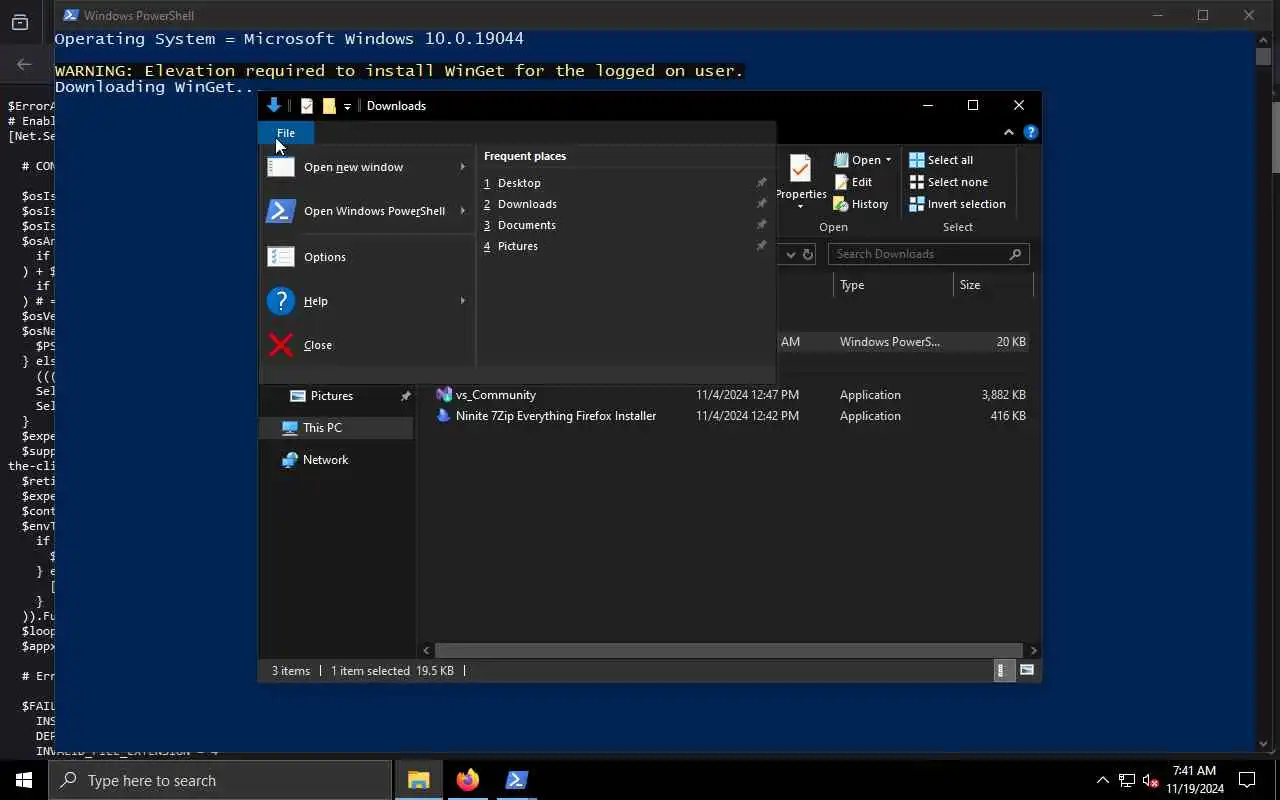Switch to large icons view in status bar

pyautogui.click(x=1027, y=671)
